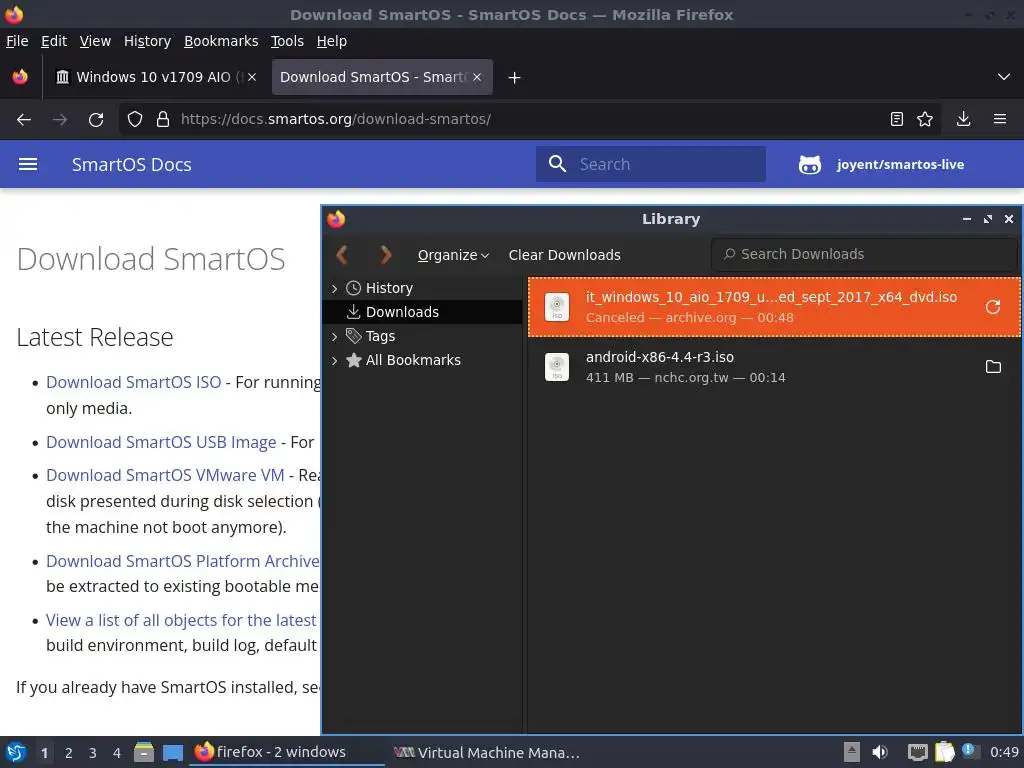
Task: Click the Windows 10 ISO file icon
Action: [x=557, y=307]
